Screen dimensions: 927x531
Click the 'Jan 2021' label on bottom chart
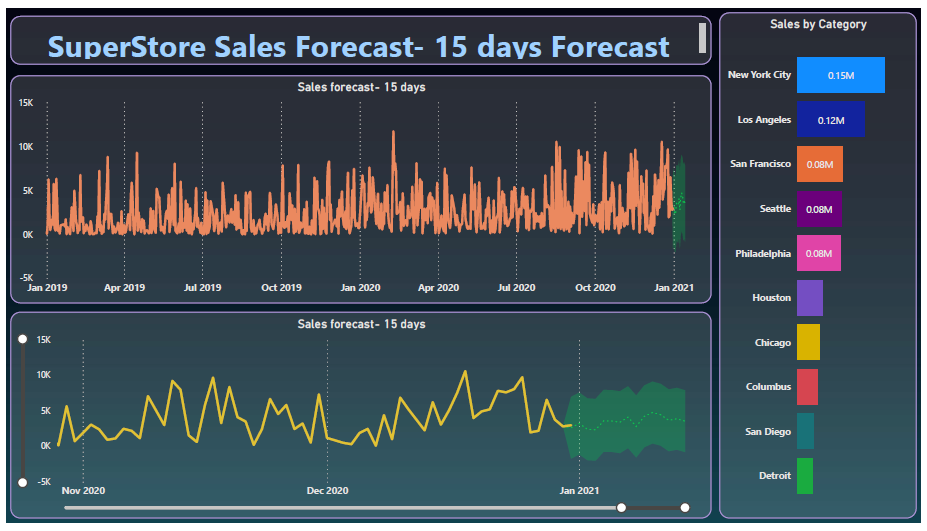point(579,490)
